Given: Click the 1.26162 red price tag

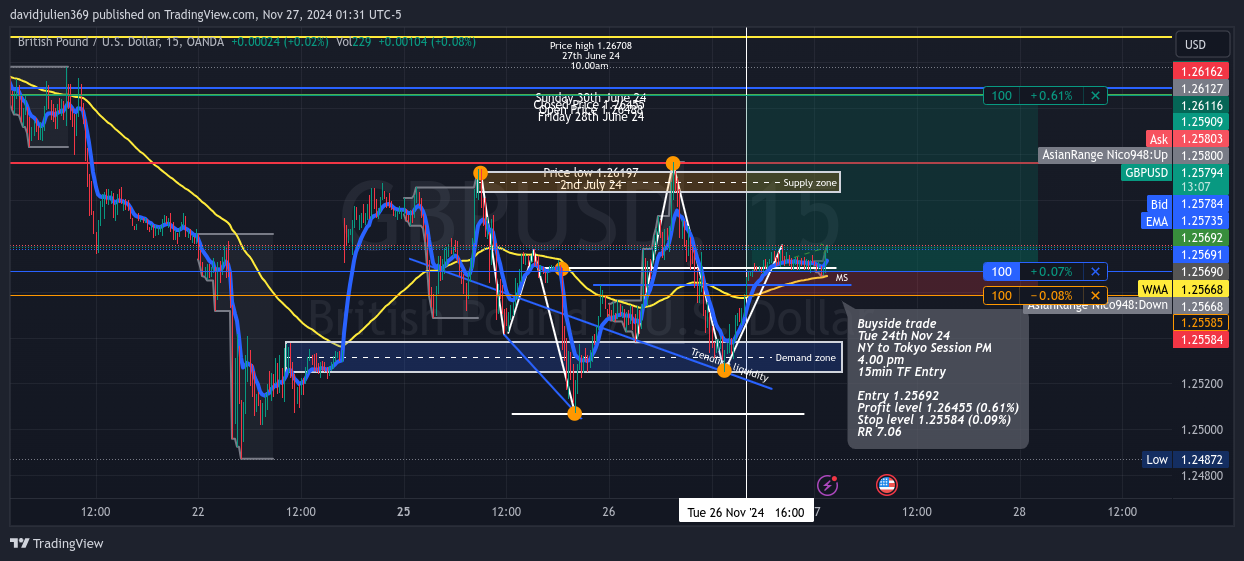Looking at the screenshot, I should pos(1201,72).
